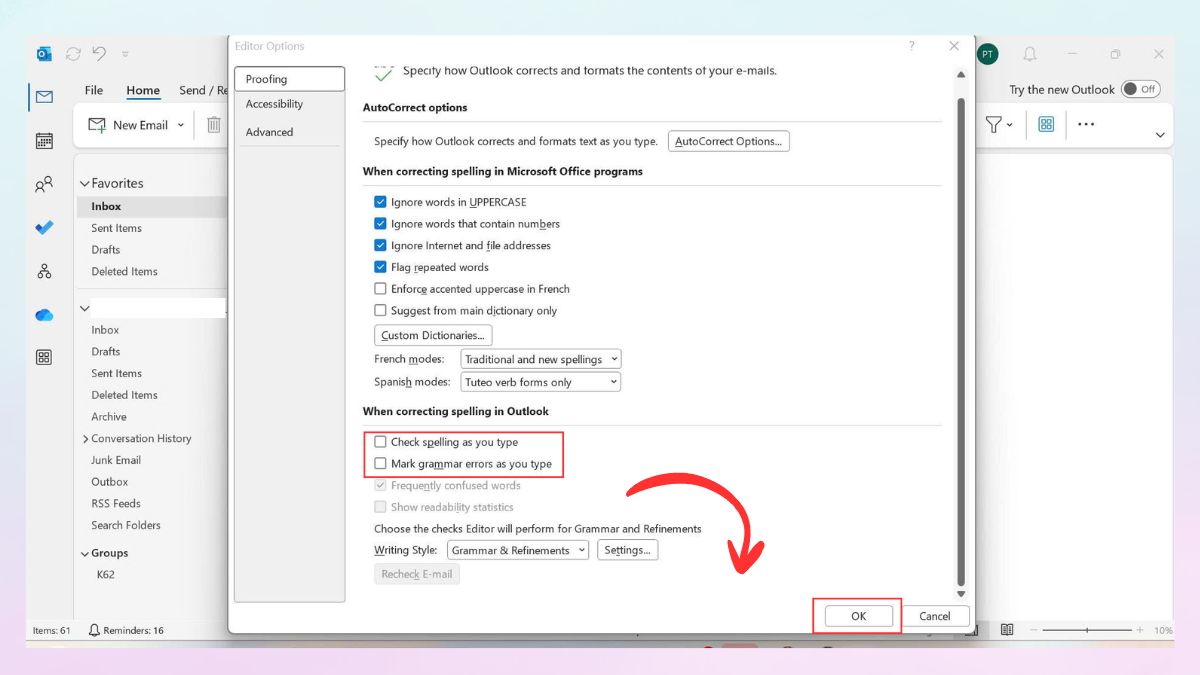Click the AutoCorrect Options button

coord(729,141)
